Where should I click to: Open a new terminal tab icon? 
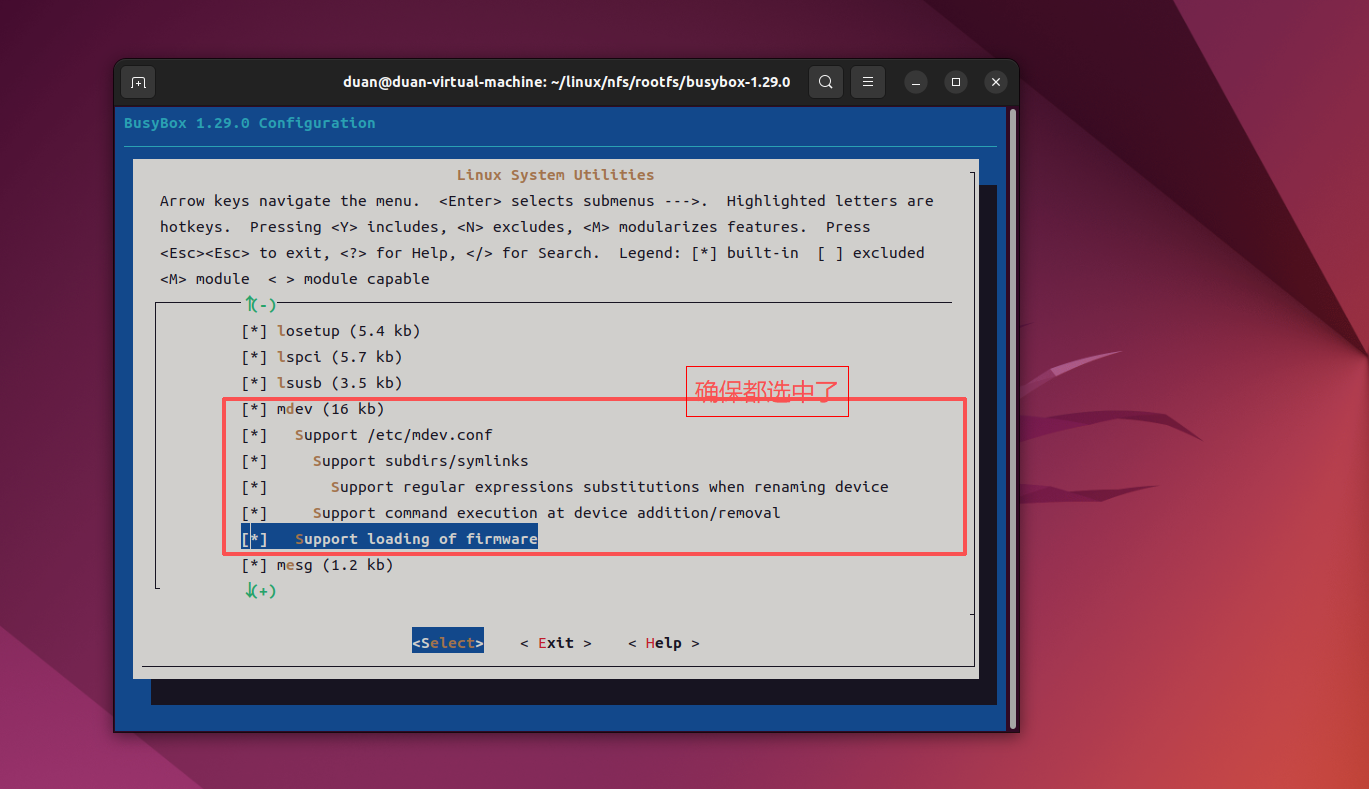138,82
